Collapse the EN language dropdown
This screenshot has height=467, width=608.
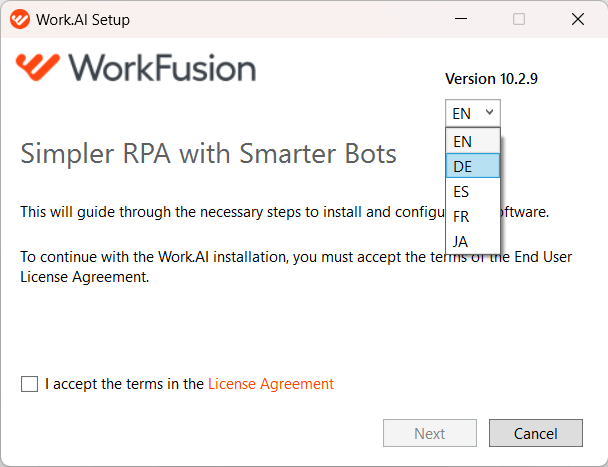(473, 113)
